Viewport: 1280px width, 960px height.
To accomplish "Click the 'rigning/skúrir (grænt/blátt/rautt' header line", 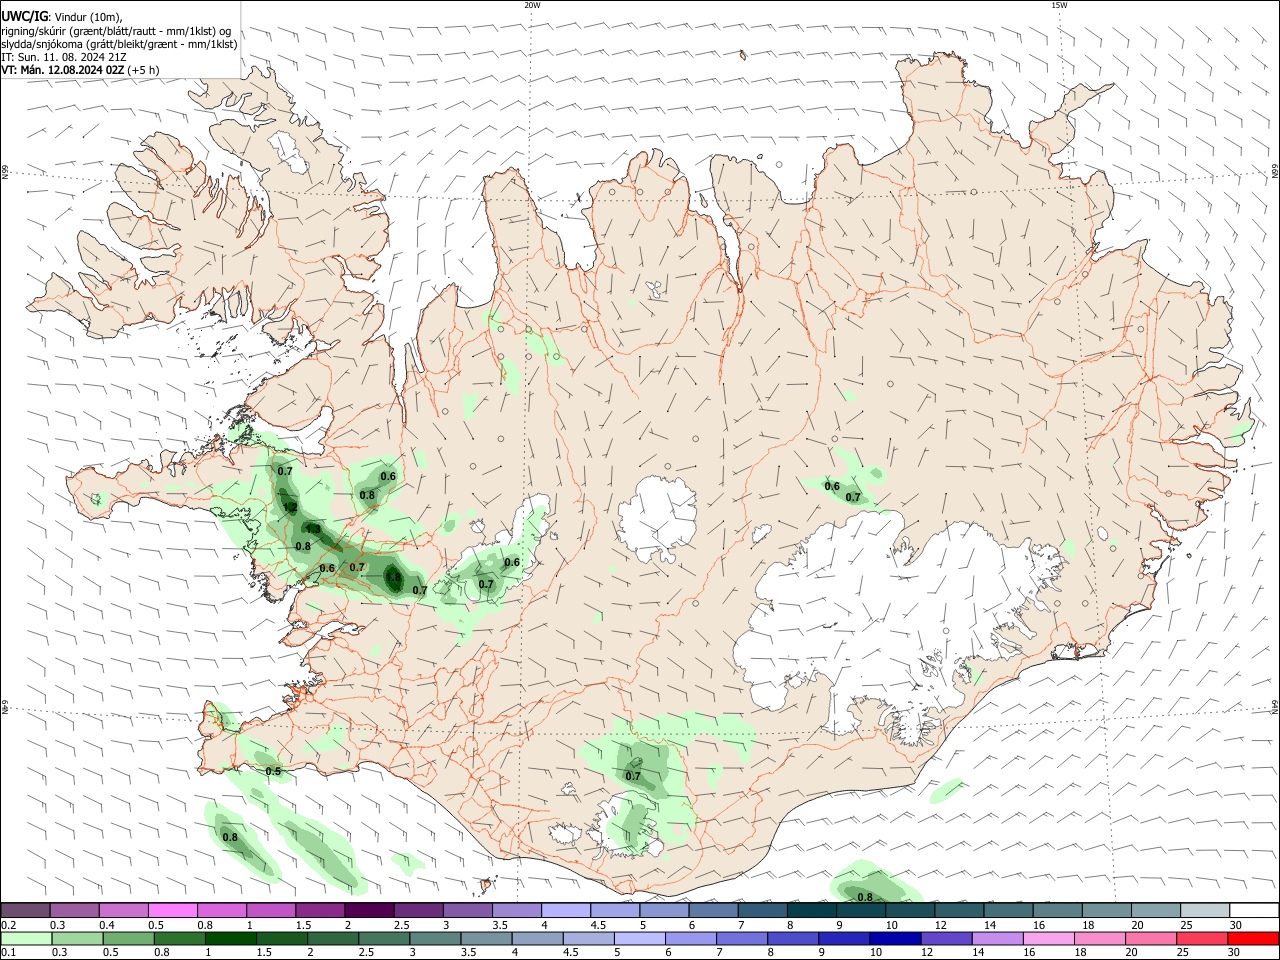I will [x=116, y=31].
